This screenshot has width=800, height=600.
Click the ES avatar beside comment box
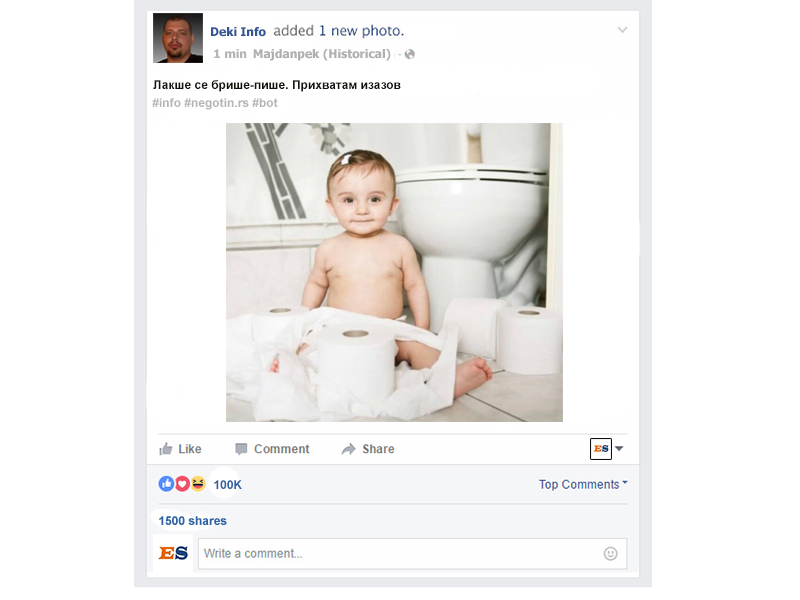click(x=174, y=553)
